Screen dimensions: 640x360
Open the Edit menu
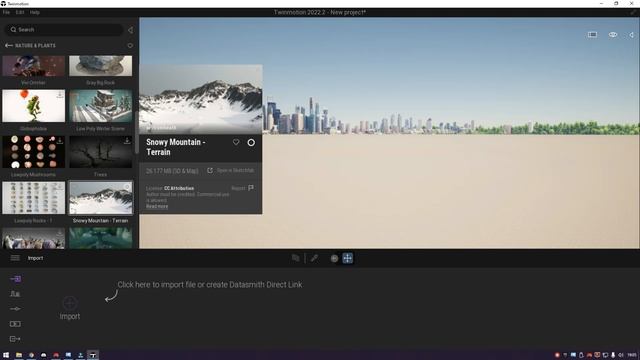20,12
